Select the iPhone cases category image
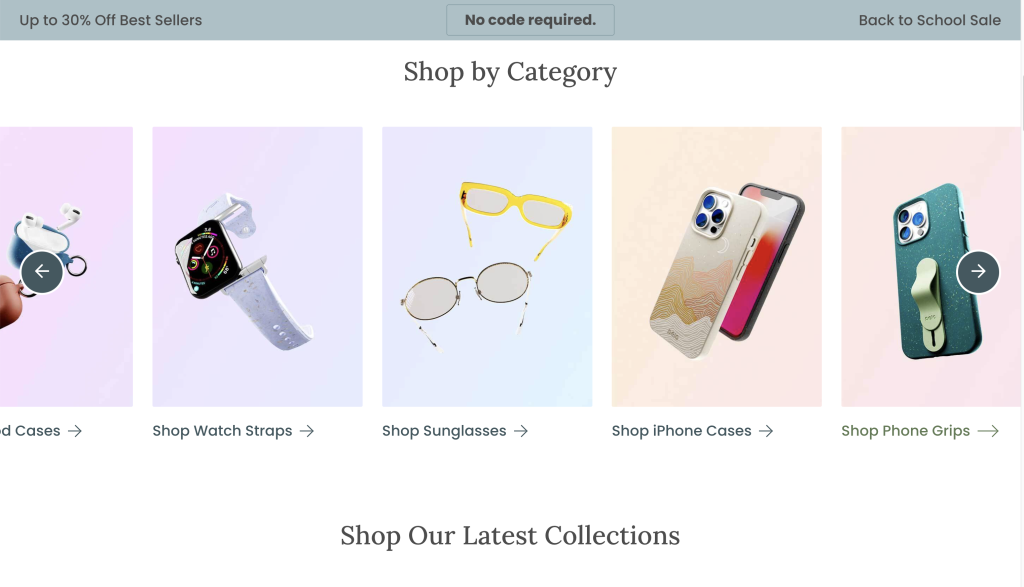1024x587 pixels. pos(716,266)
